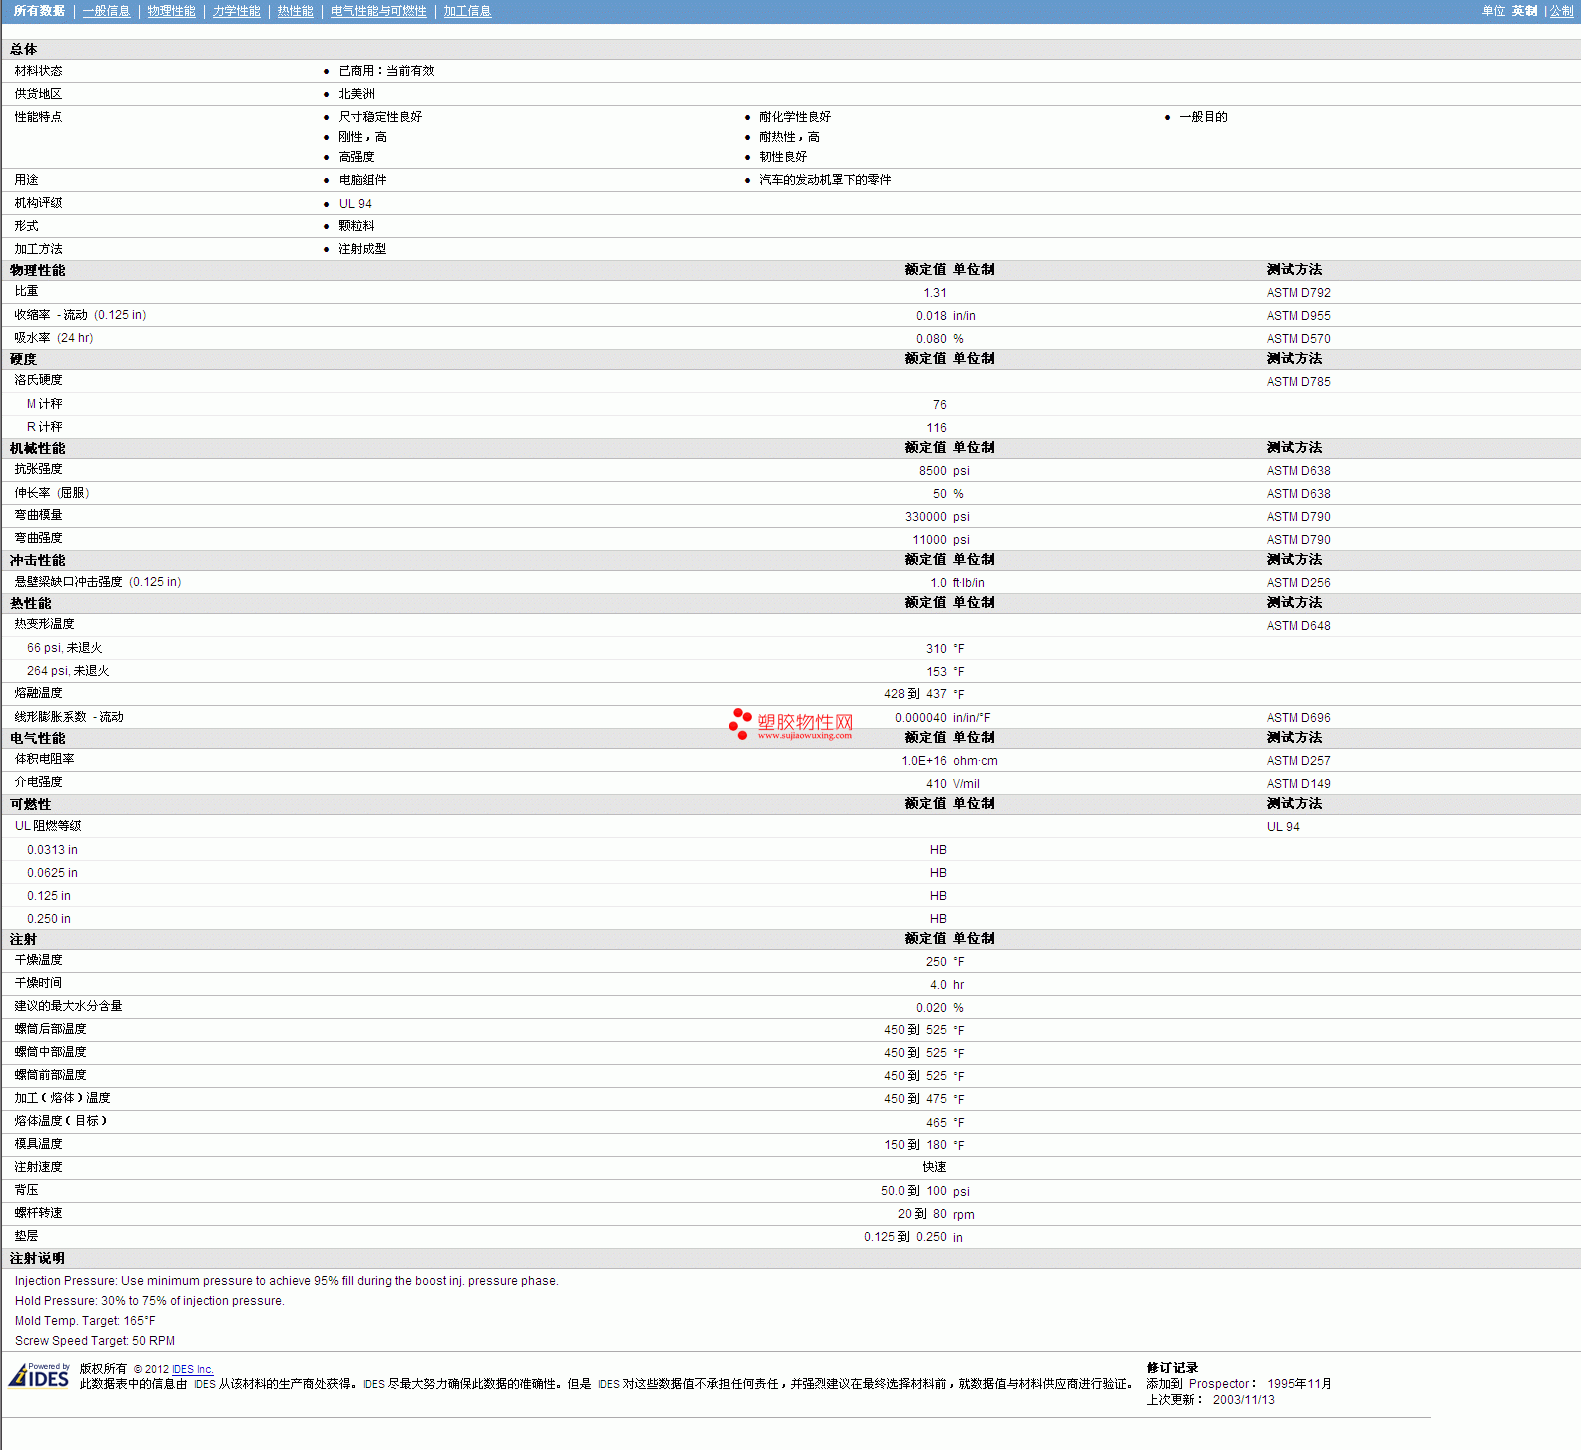This screenshot has height=1450, width=1581.
Task: Click the 悬壁梁缺口冲击强度 row label
Action: (98, 582)
